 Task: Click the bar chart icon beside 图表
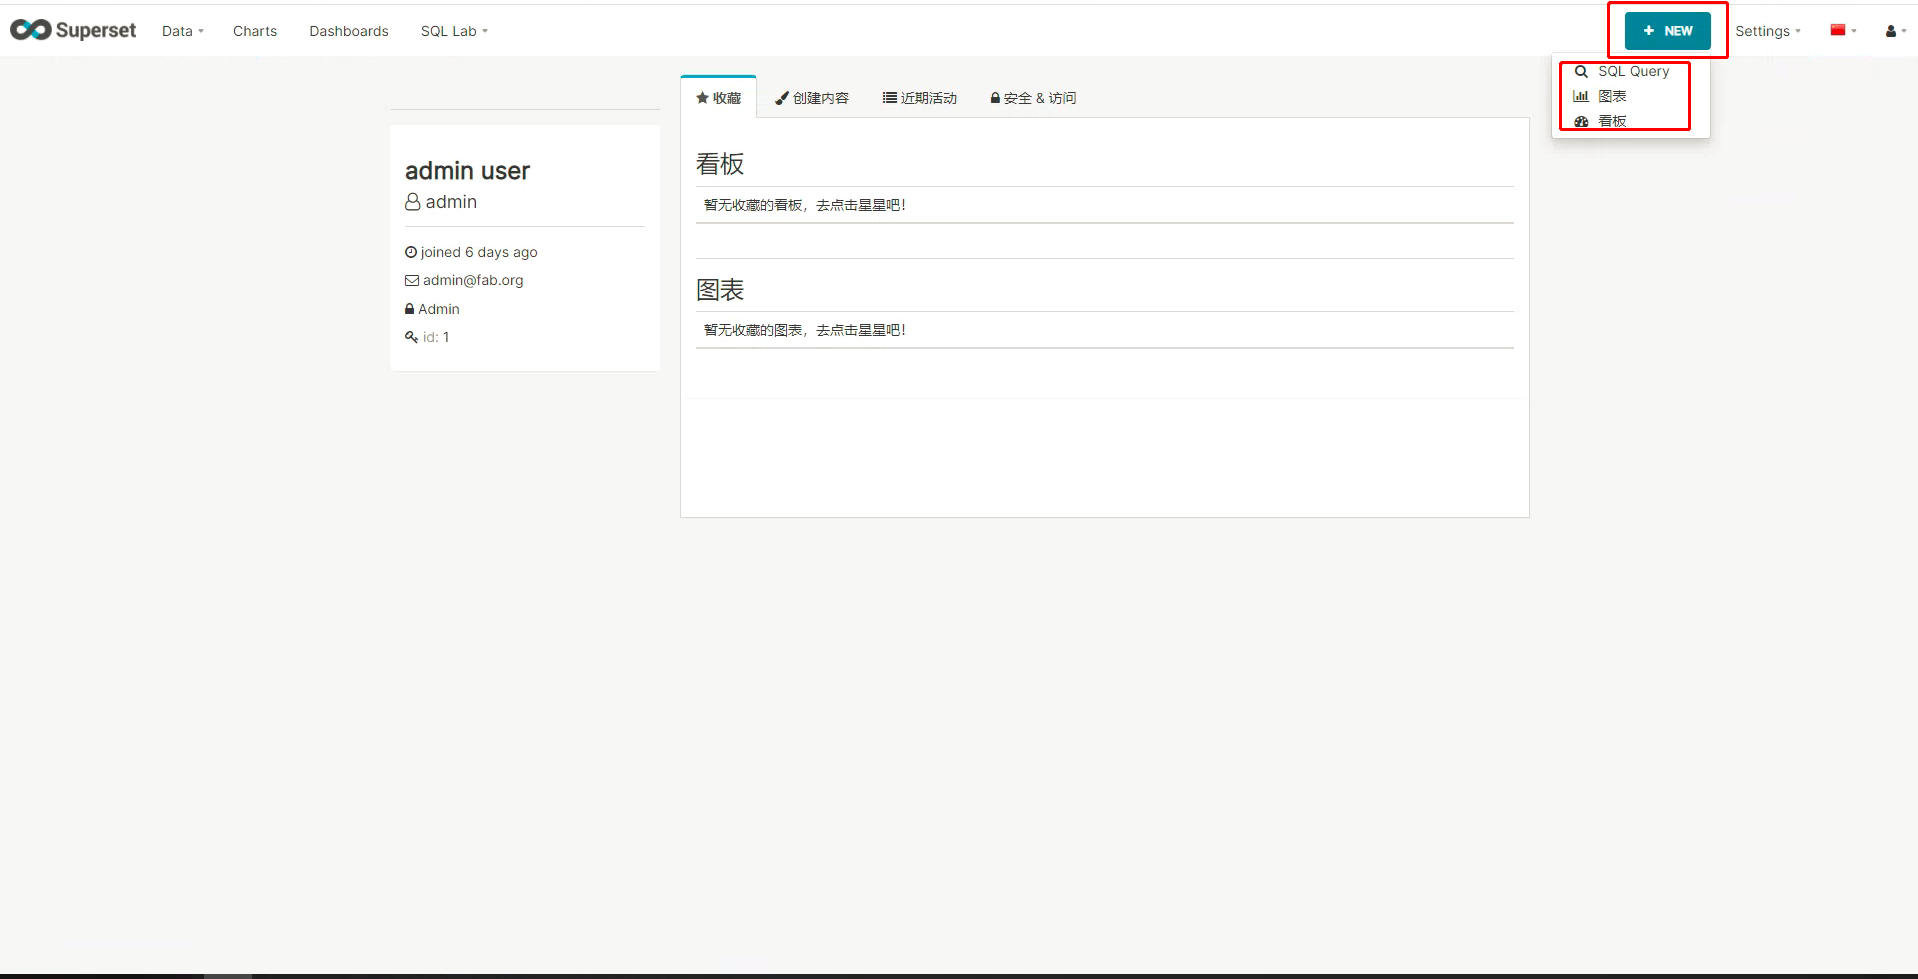click(x=1581, y=96)
